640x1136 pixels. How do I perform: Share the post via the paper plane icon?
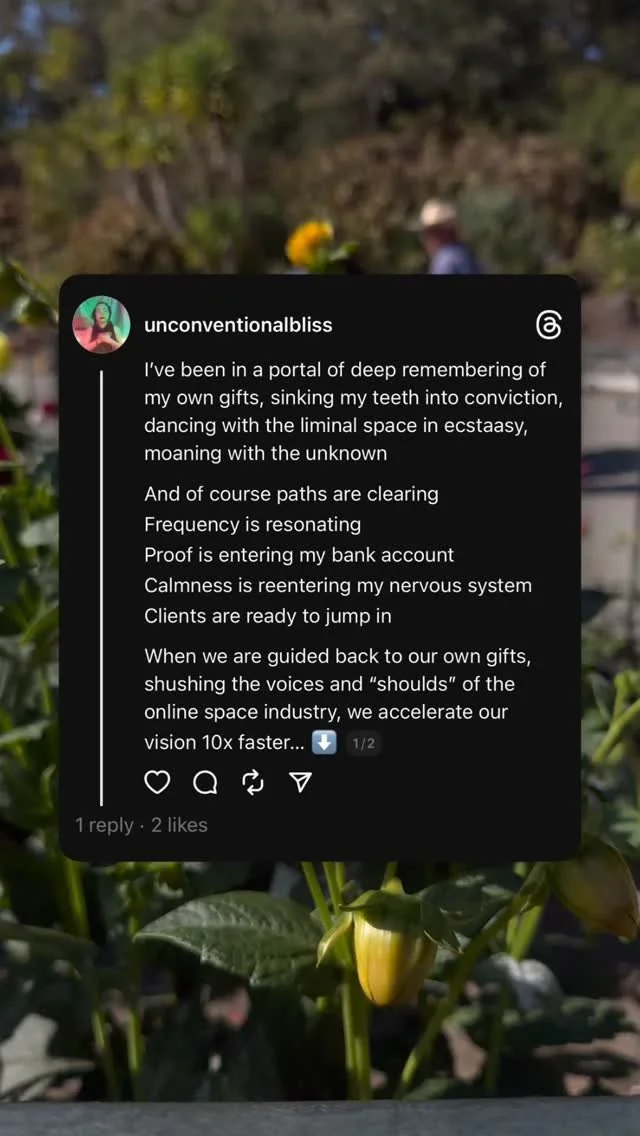(x=301, y=782)
